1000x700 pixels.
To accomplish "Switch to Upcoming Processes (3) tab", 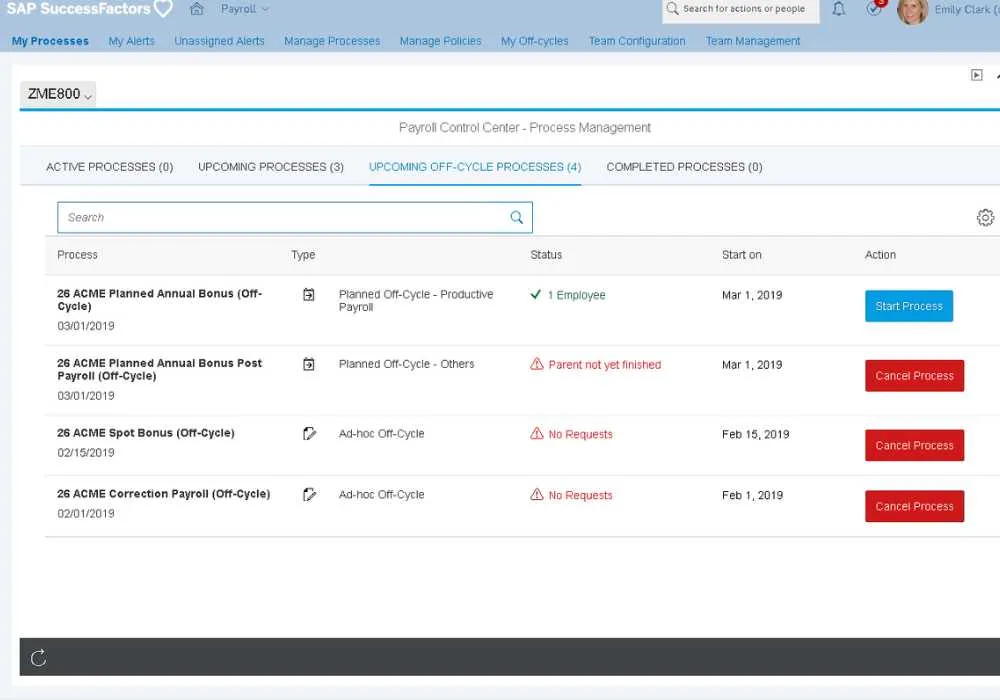I will click(x=271, y=167).
